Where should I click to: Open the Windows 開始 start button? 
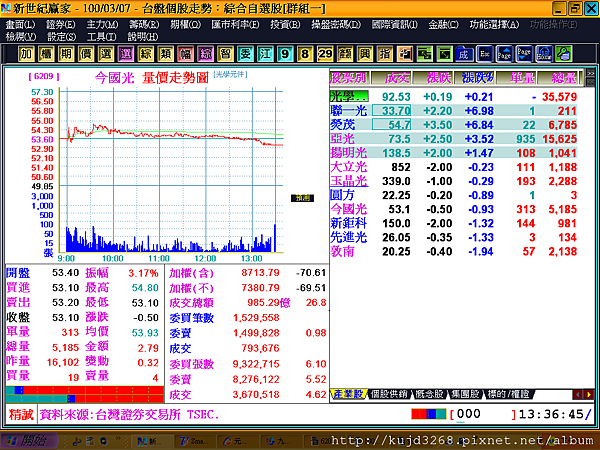(x=29, y=441)
